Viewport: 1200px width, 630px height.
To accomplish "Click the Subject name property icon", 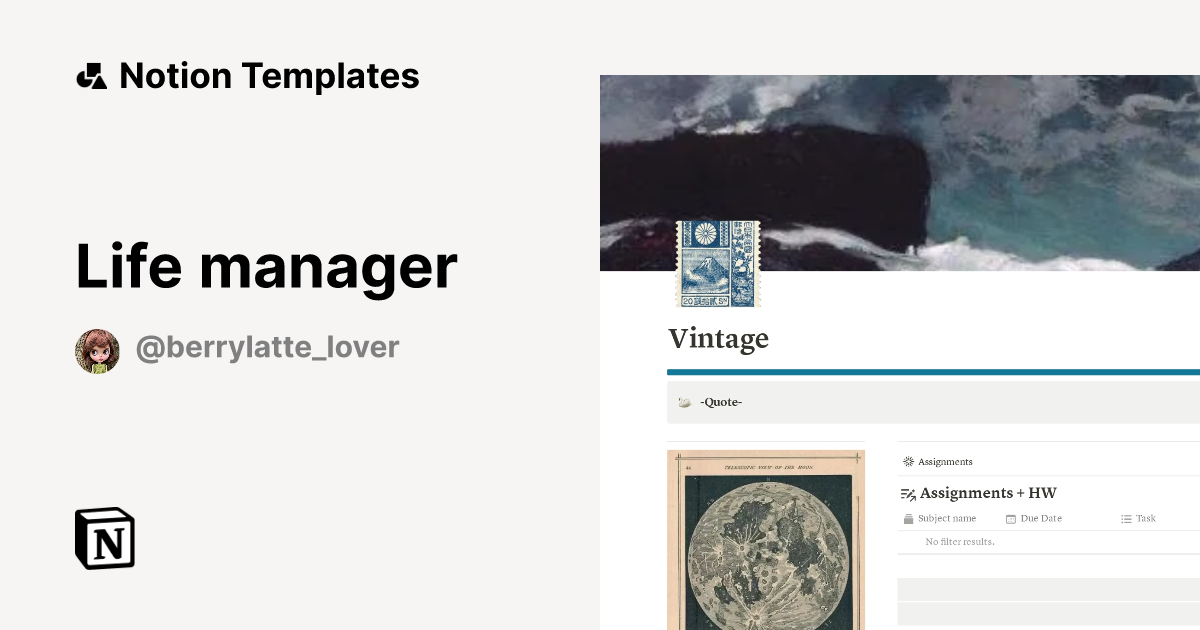I will pyautogui.click(x=910, y=518).
